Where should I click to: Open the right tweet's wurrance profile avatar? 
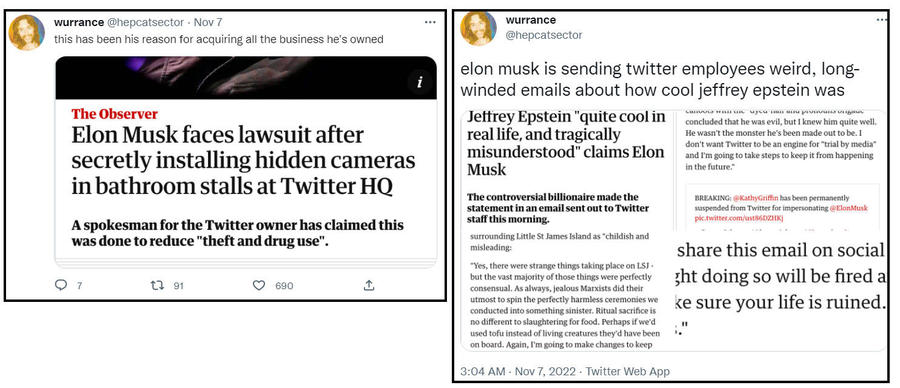pos(479,28)
